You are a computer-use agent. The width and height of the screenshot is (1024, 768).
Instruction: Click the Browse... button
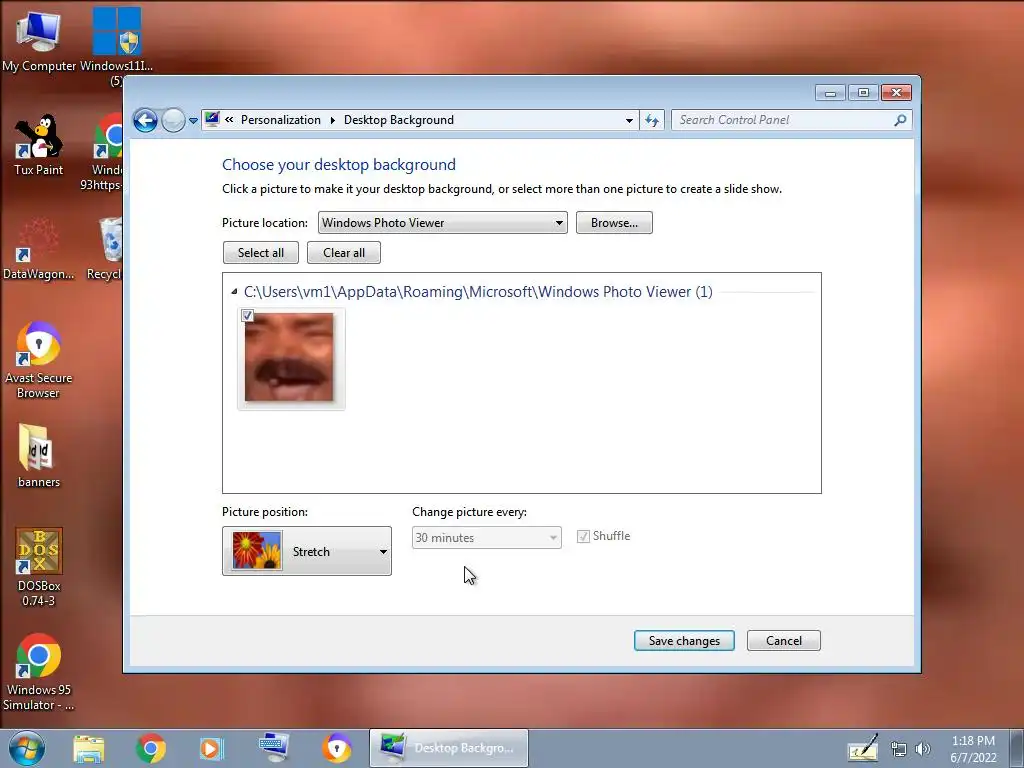tap(614, 223)
